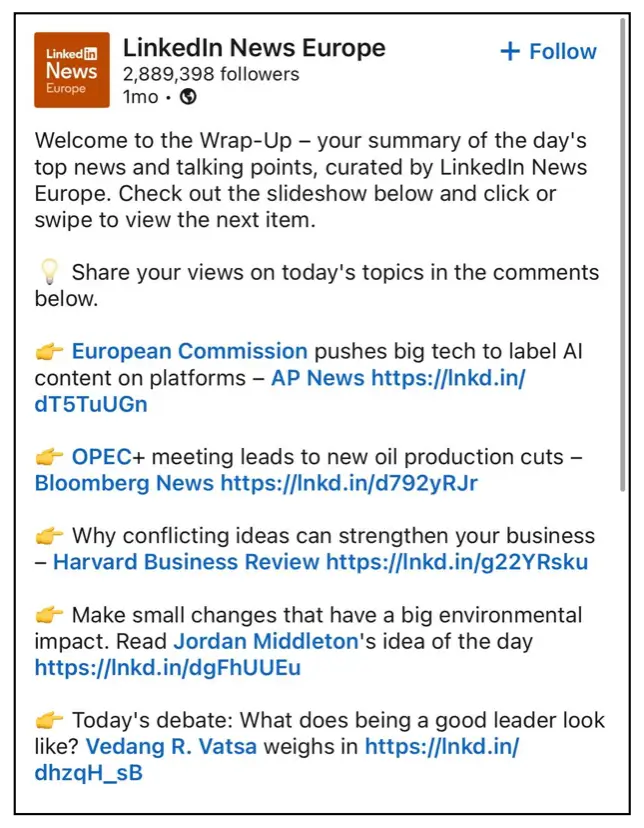Click the LinkedIn News Europe logo

coord(72,70)
